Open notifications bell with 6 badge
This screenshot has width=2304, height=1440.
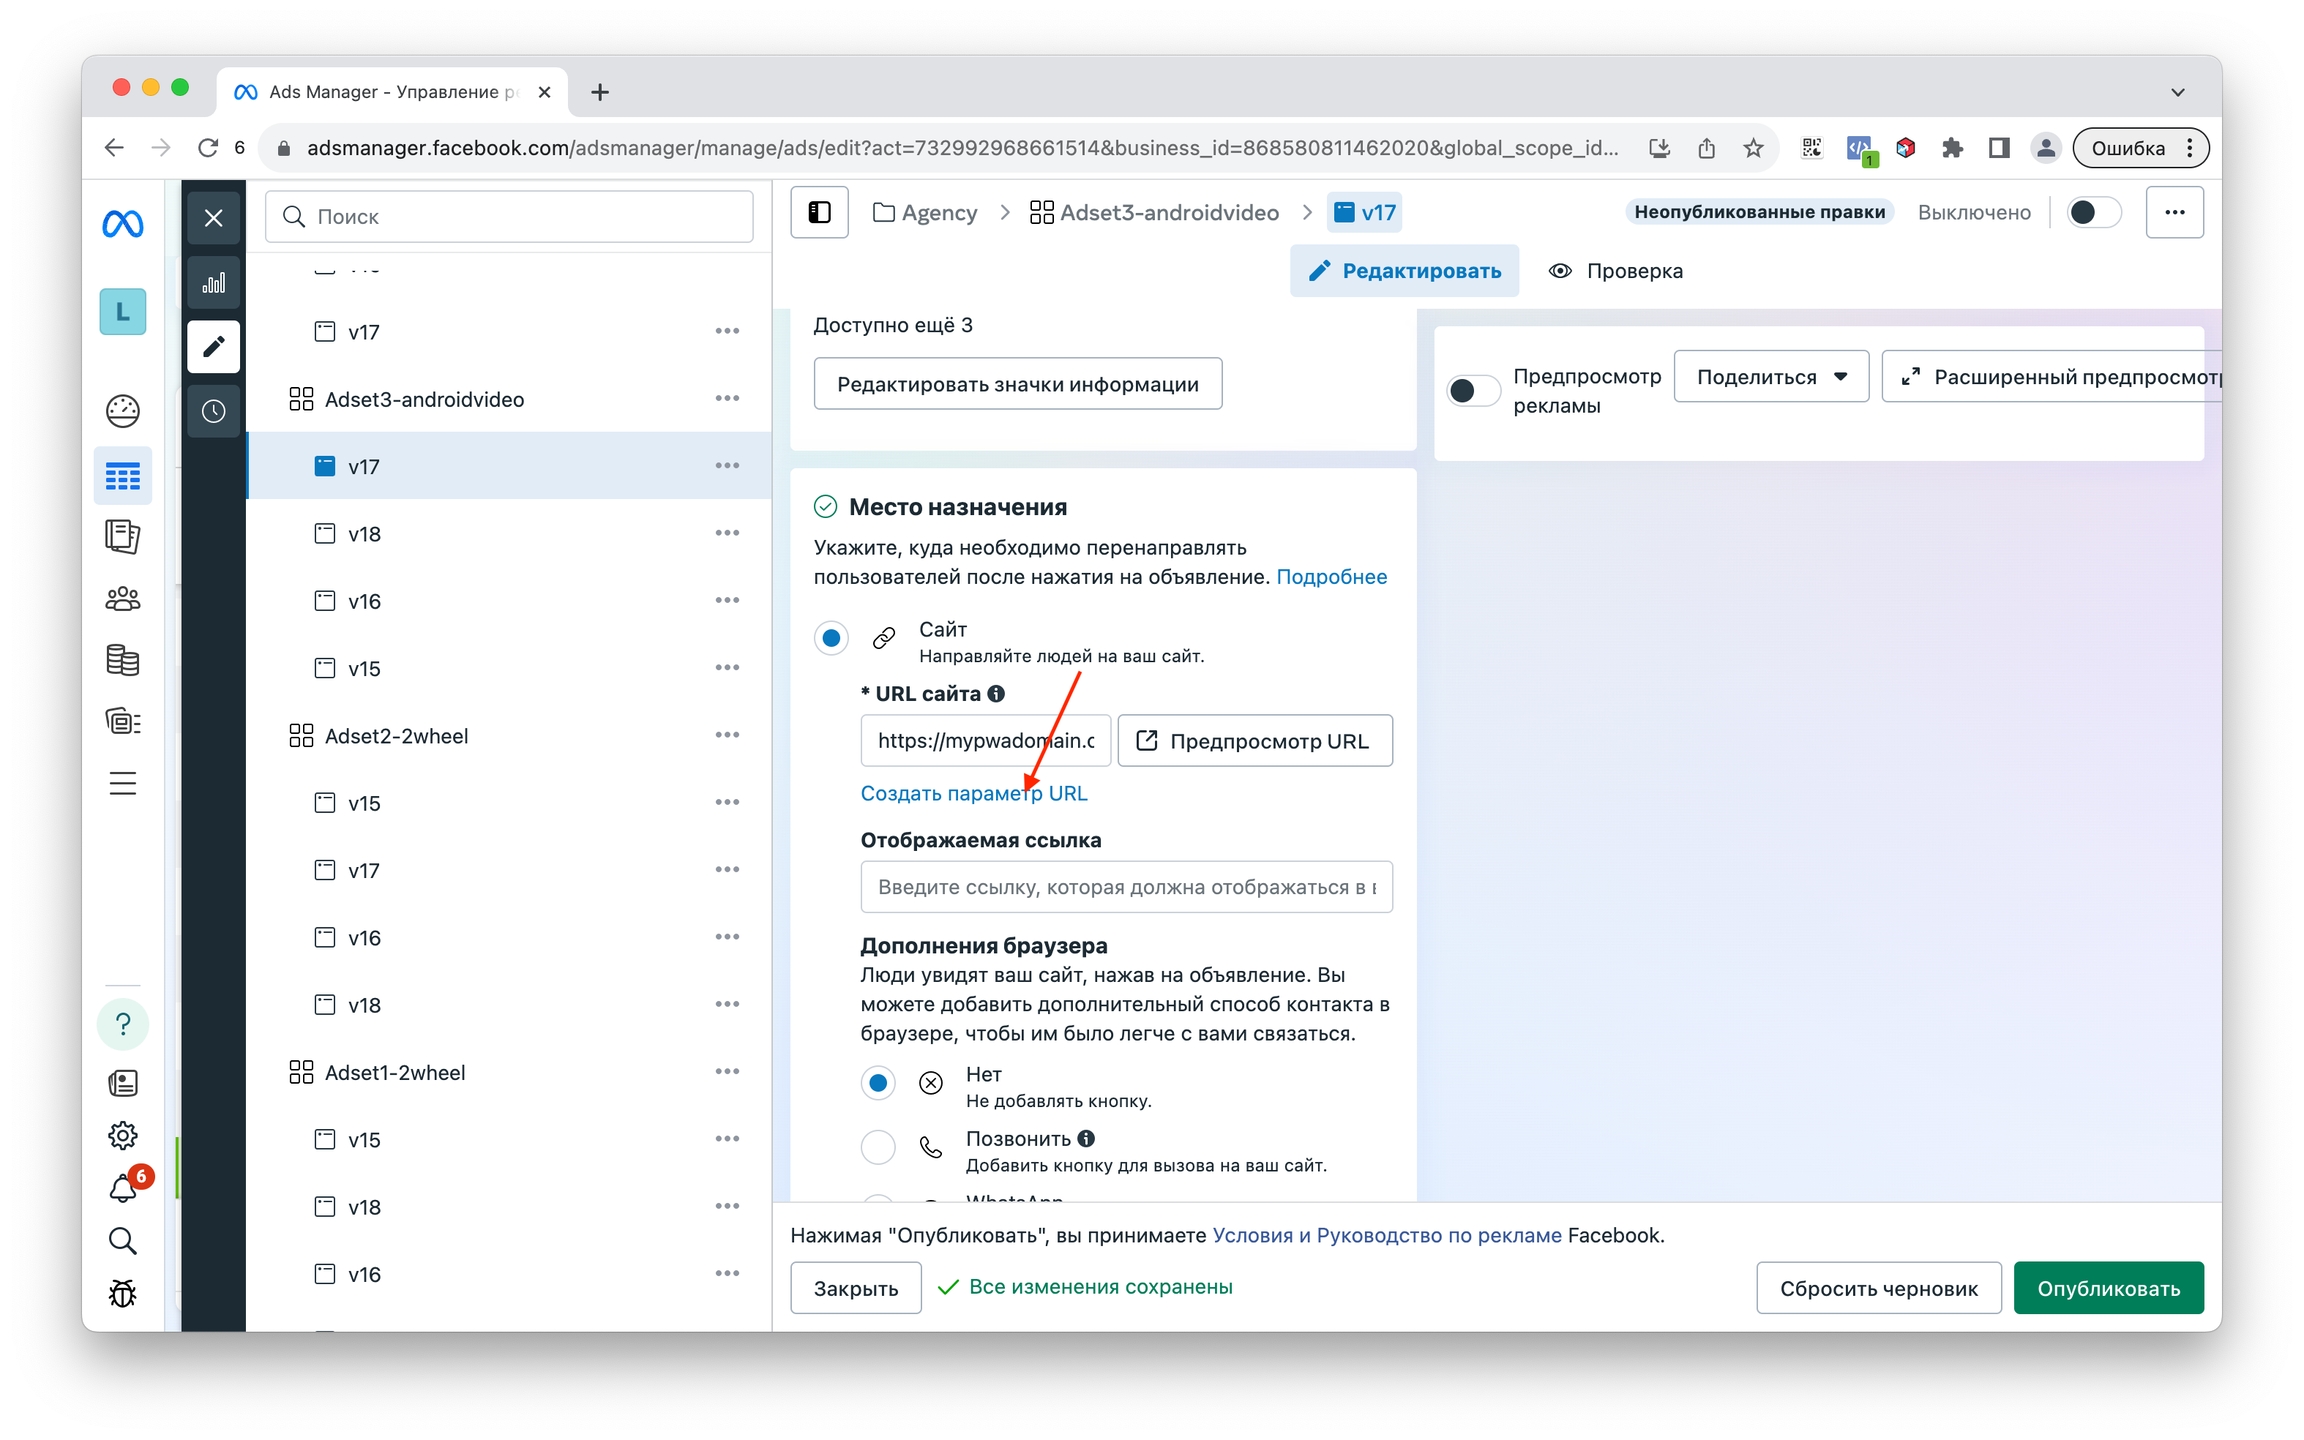pos(123,1188)
